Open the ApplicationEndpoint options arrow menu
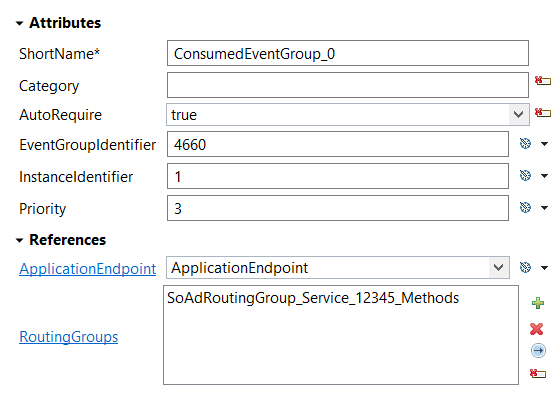The width and height of the screenshot is (560, 399). pos(544,268)
